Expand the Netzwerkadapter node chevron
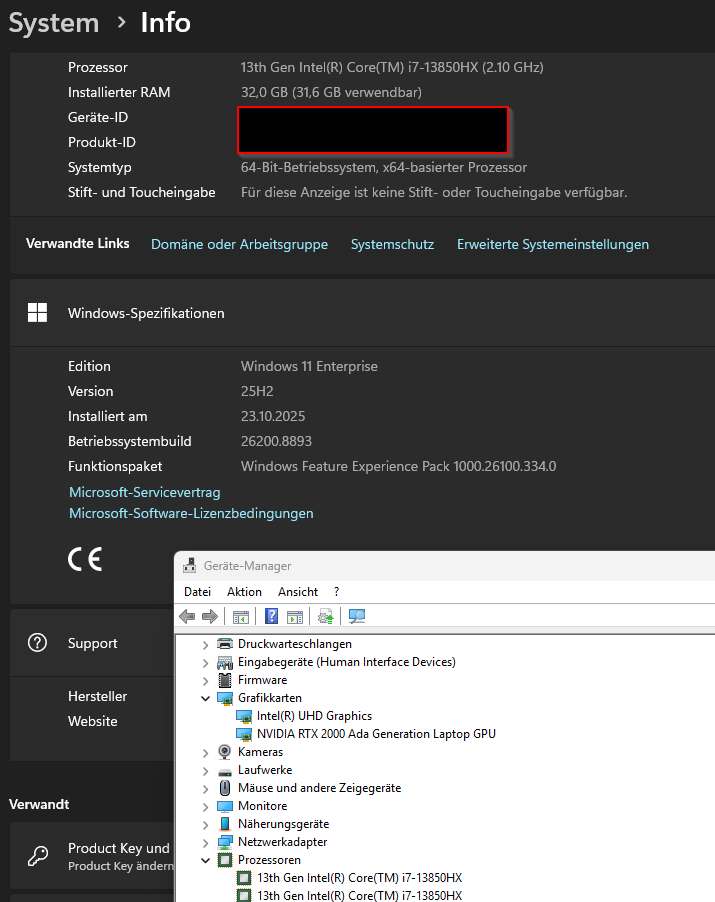The image size is (715, 902). [x=205, y=843]
